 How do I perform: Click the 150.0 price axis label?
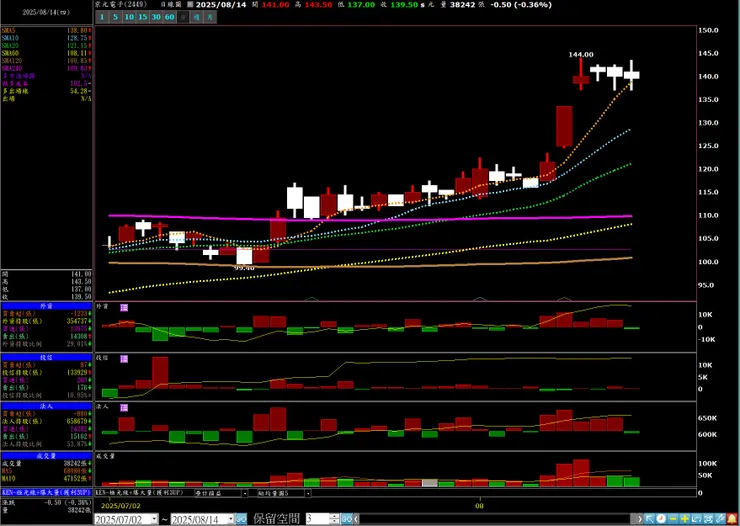pyautogui.click(x=708, y=30)
